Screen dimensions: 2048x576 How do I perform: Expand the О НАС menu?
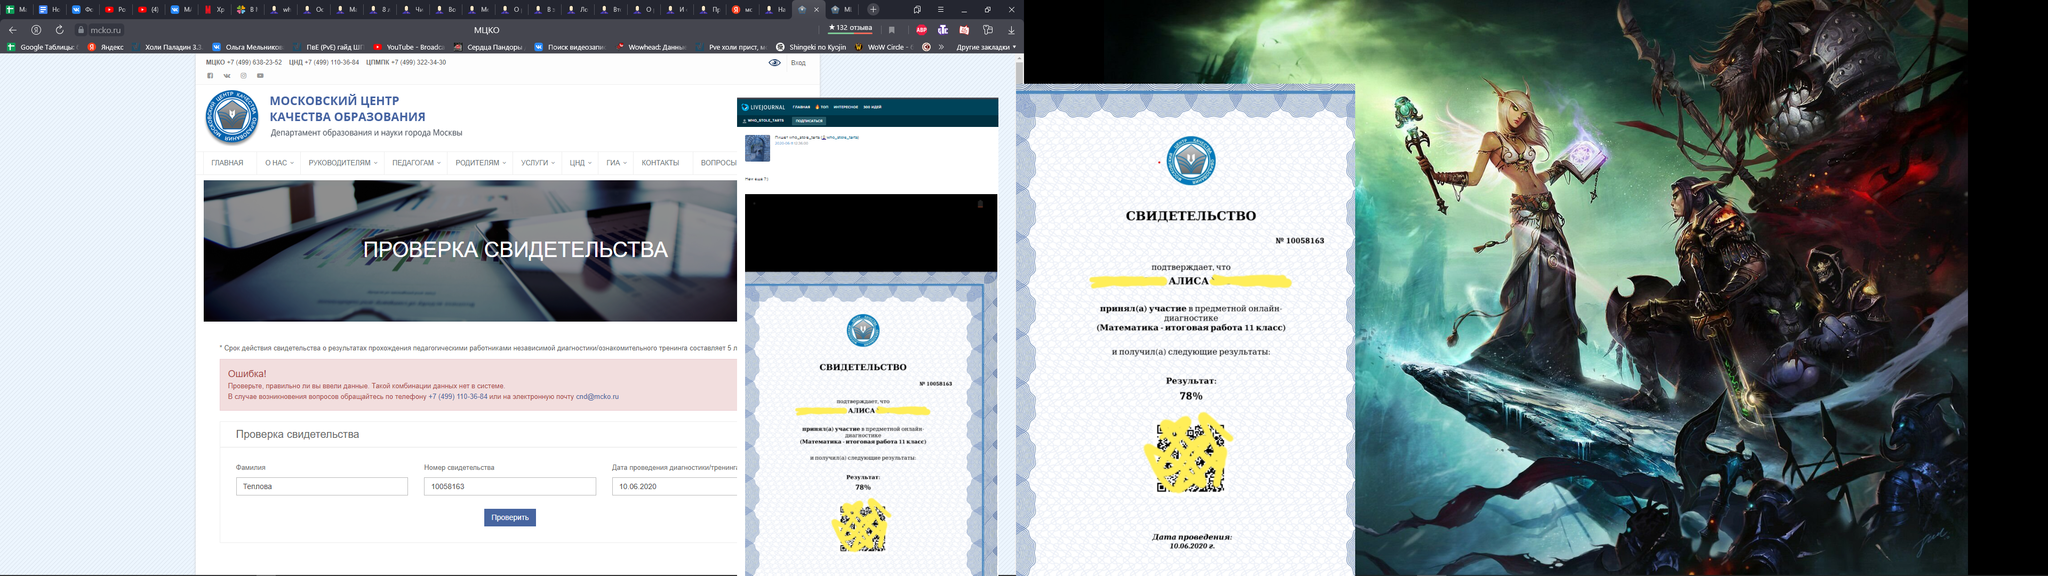pos(279,163)
